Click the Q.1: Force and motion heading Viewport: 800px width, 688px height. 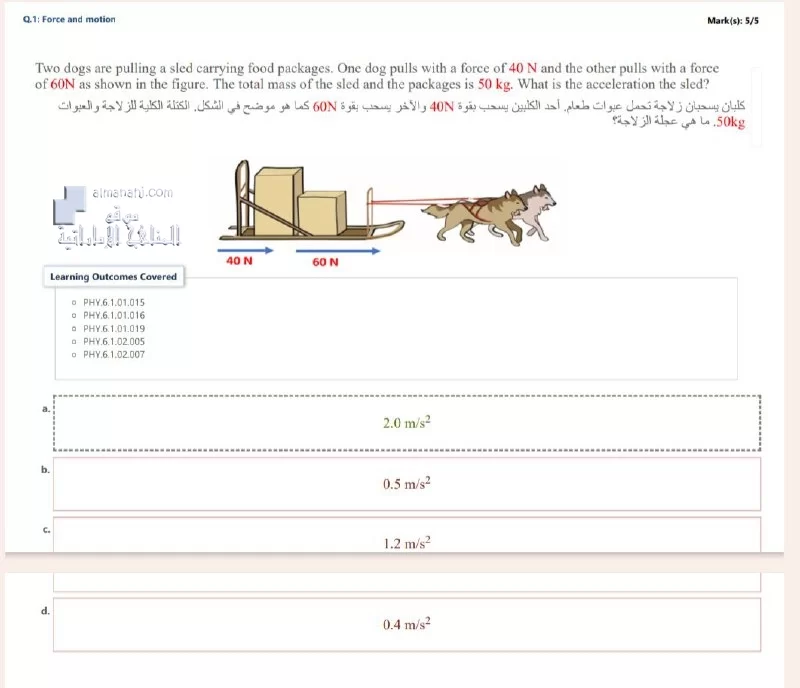point(69,19)
